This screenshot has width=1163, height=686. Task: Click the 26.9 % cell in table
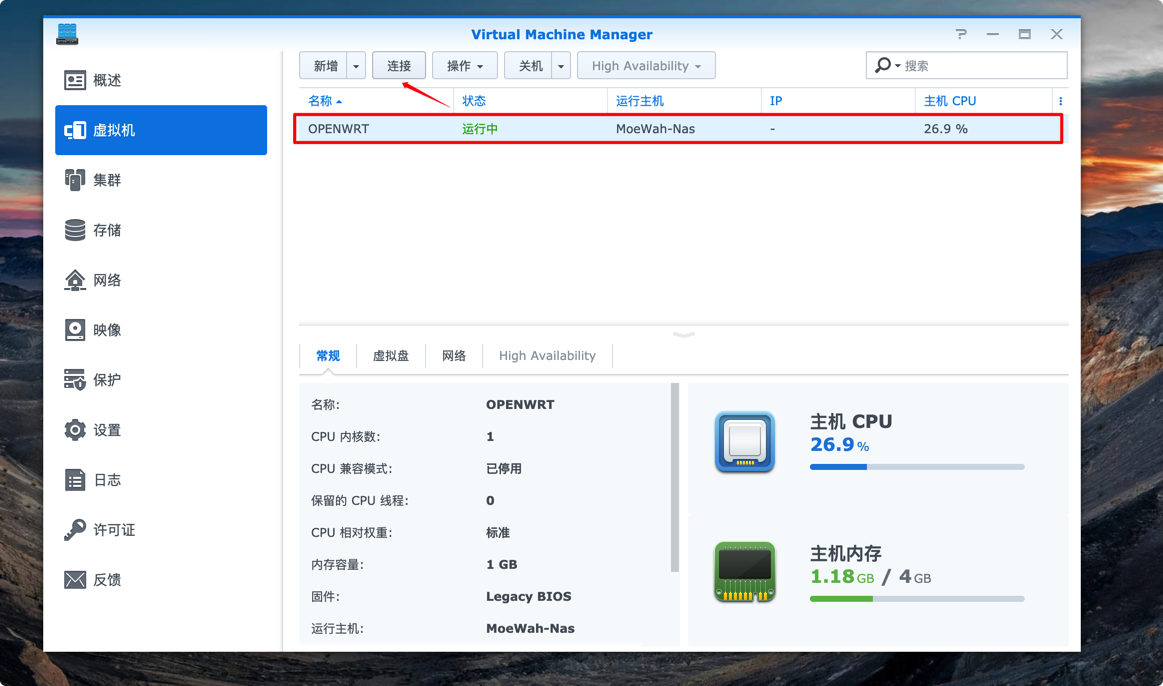click(946, 129)
